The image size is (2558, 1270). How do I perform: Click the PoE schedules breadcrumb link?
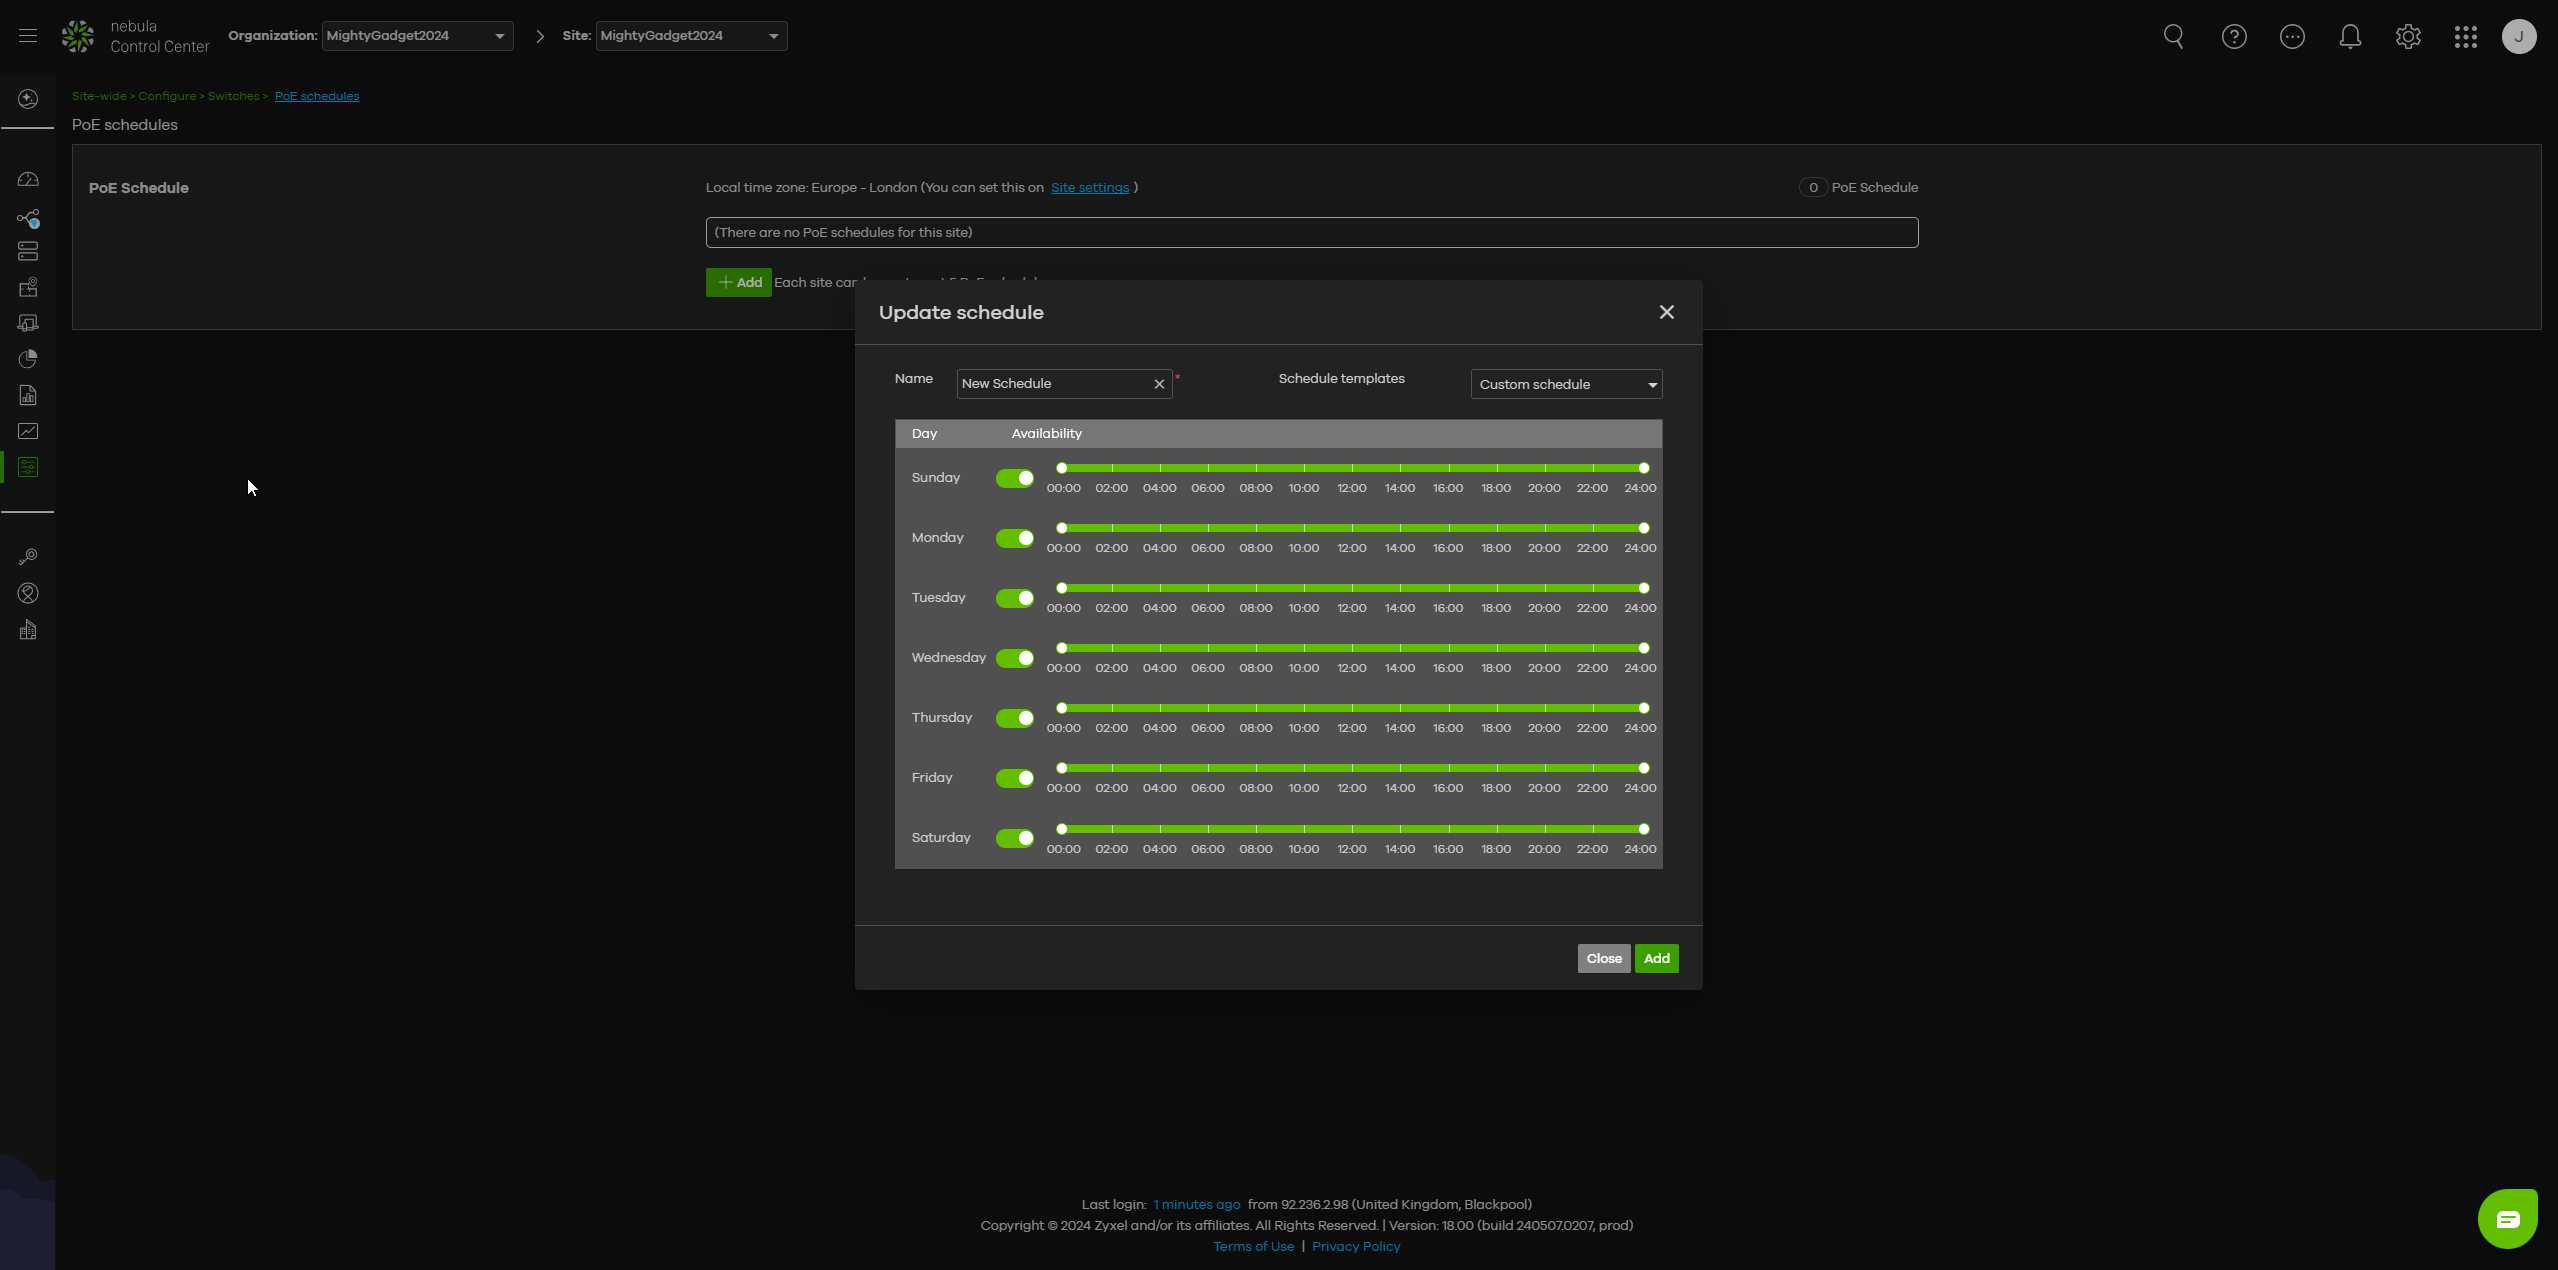[316, 96]
